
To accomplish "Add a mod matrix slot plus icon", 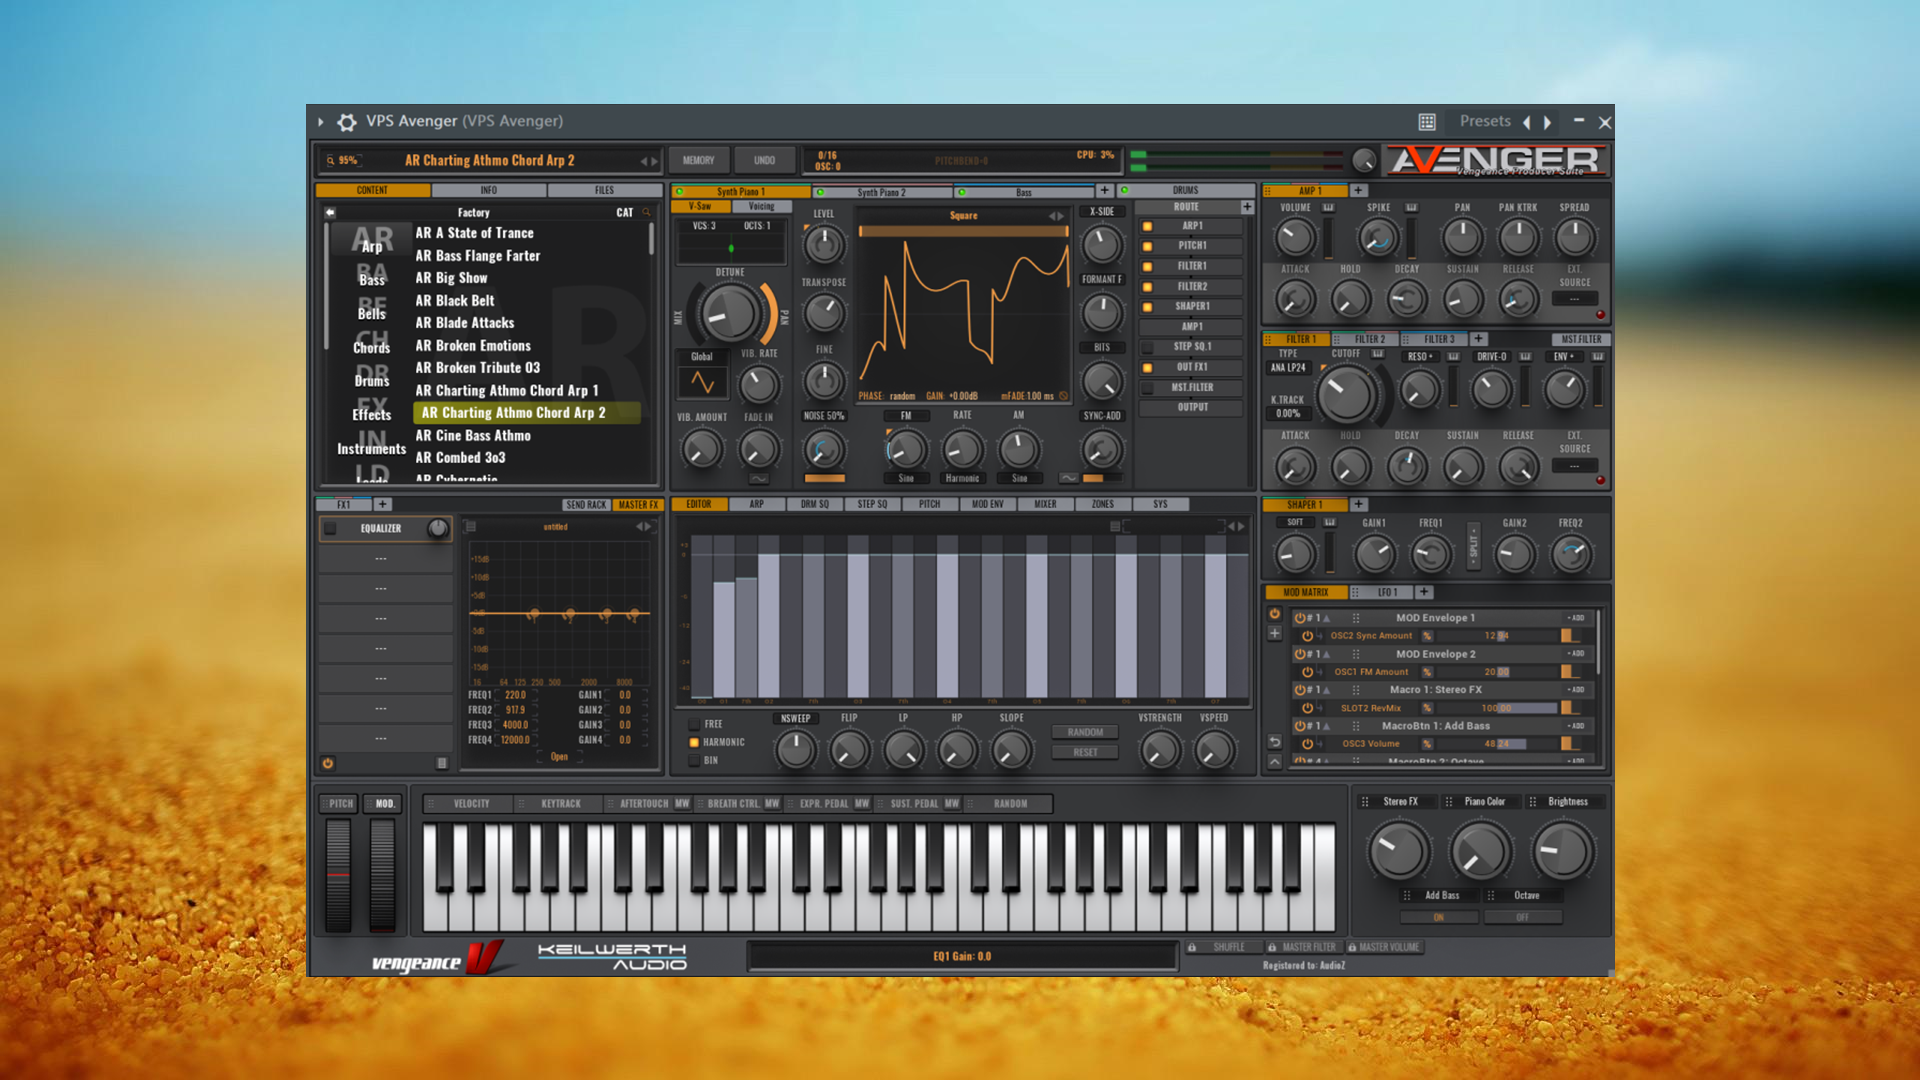I will (x=1274, y=633).
